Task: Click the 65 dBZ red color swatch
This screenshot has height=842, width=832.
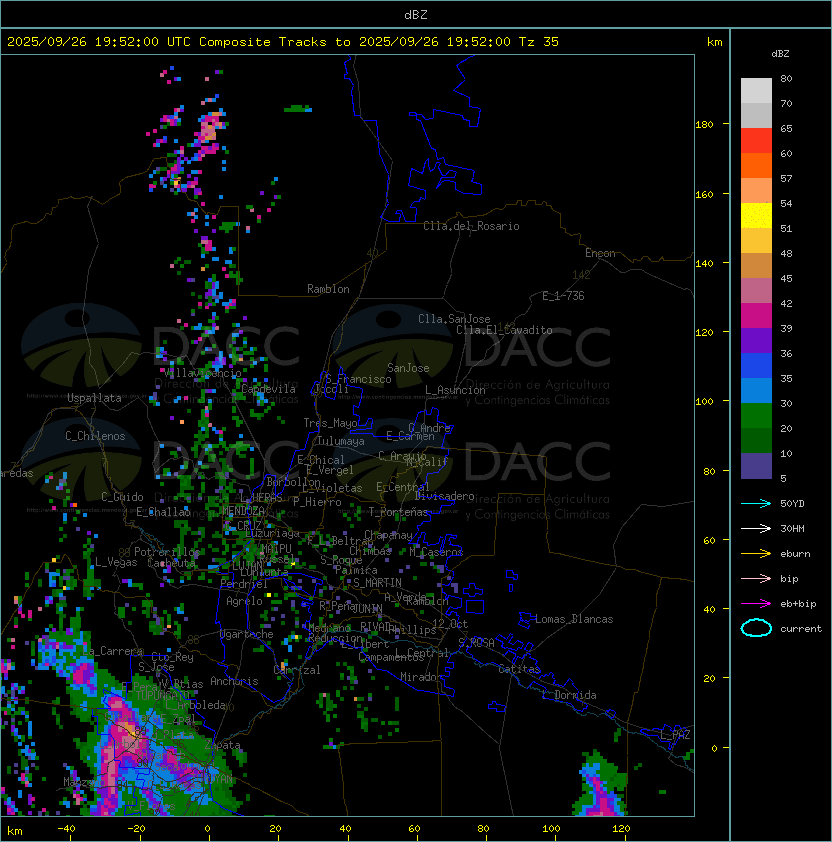Action: pyautogui.click(x=756, y=140)
